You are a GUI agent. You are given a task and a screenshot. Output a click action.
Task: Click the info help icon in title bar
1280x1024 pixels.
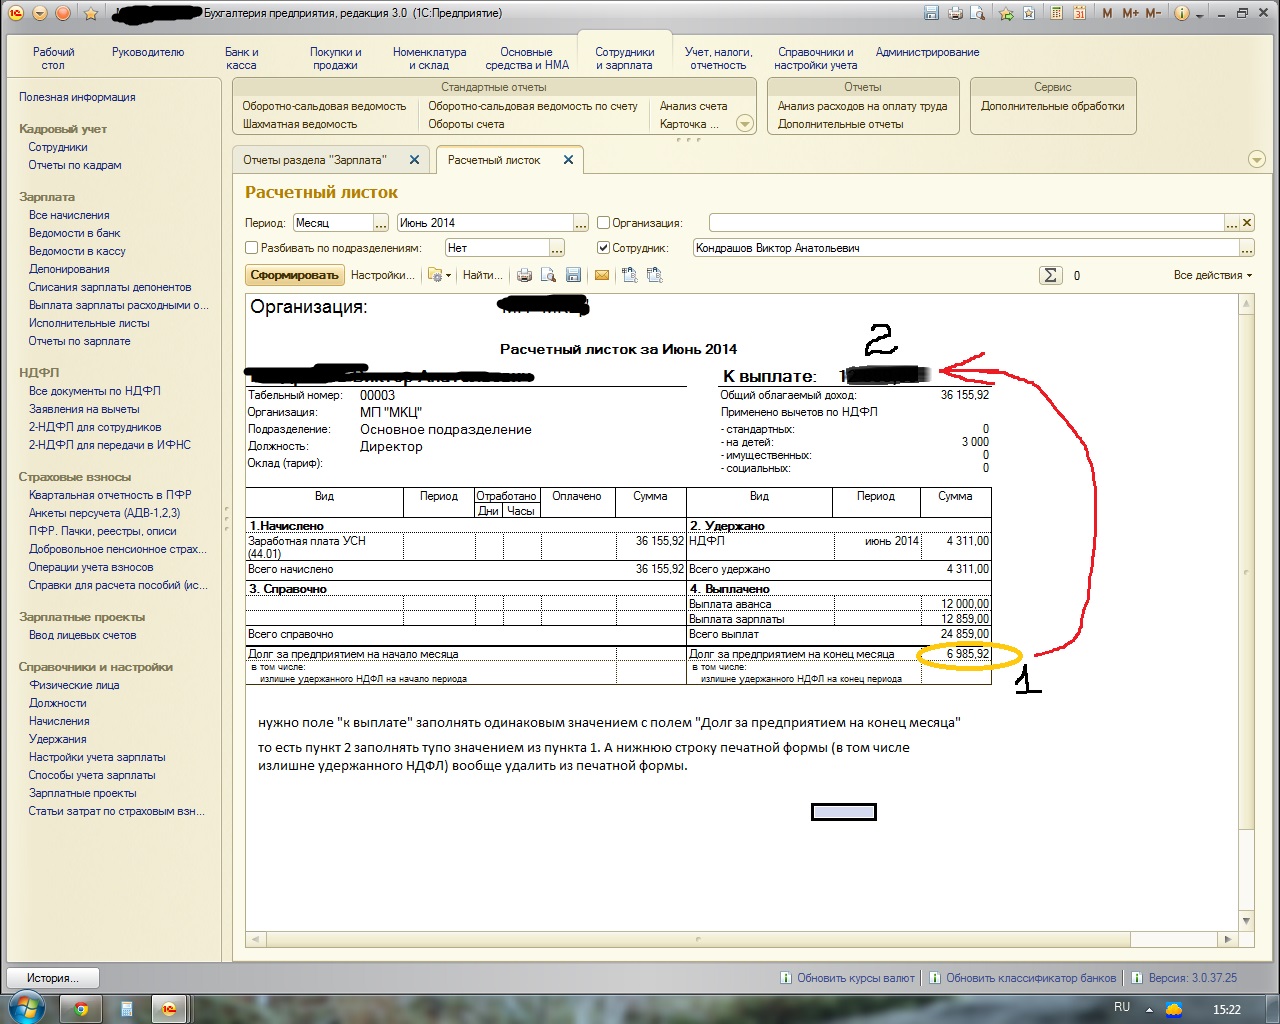click(1181, 13)
